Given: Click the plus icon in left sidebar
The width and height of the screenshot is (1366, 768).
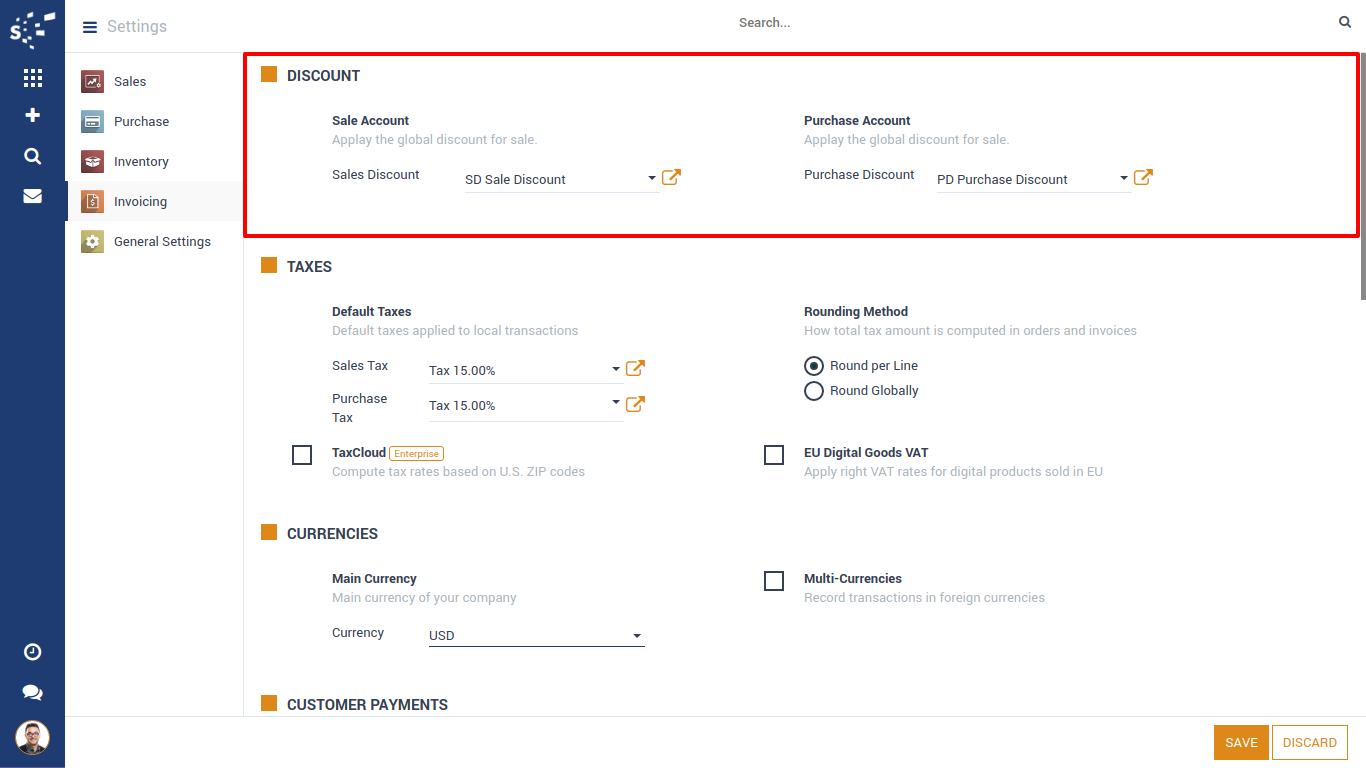Looking at the screenshot, I should click(32, 115).
